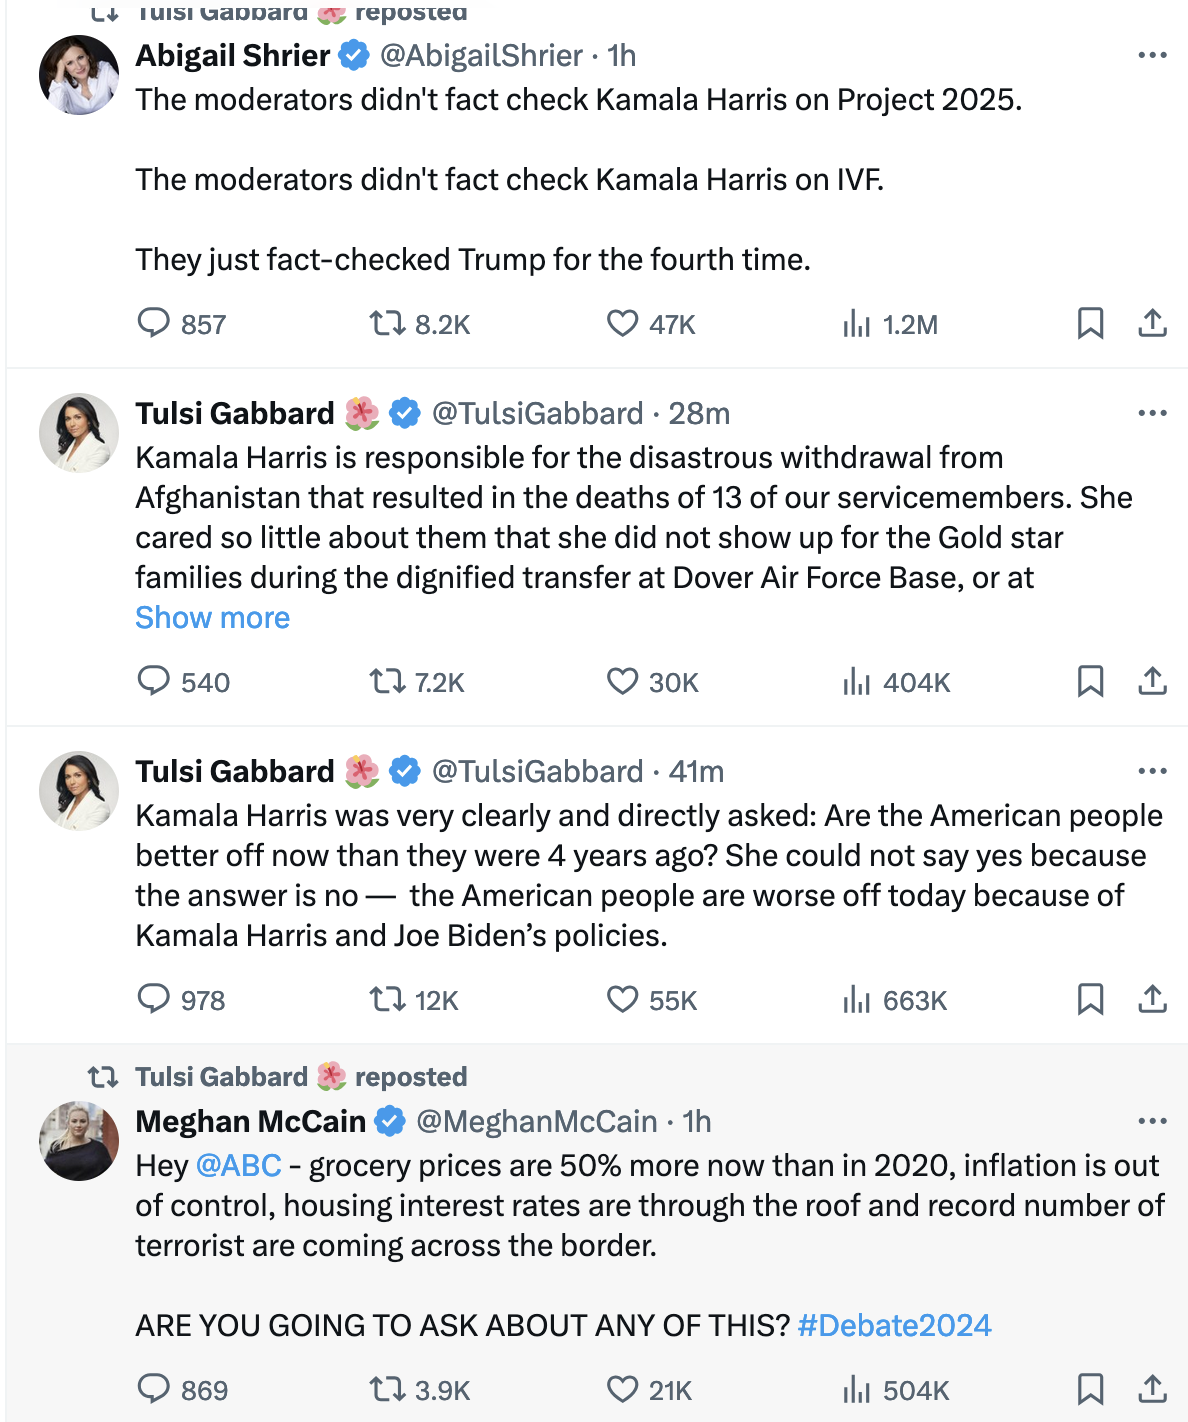Screen dimensions: 1188x1422
Task: Open more options on Meghan McCain's tweet
Action: pos(1152,1121)
